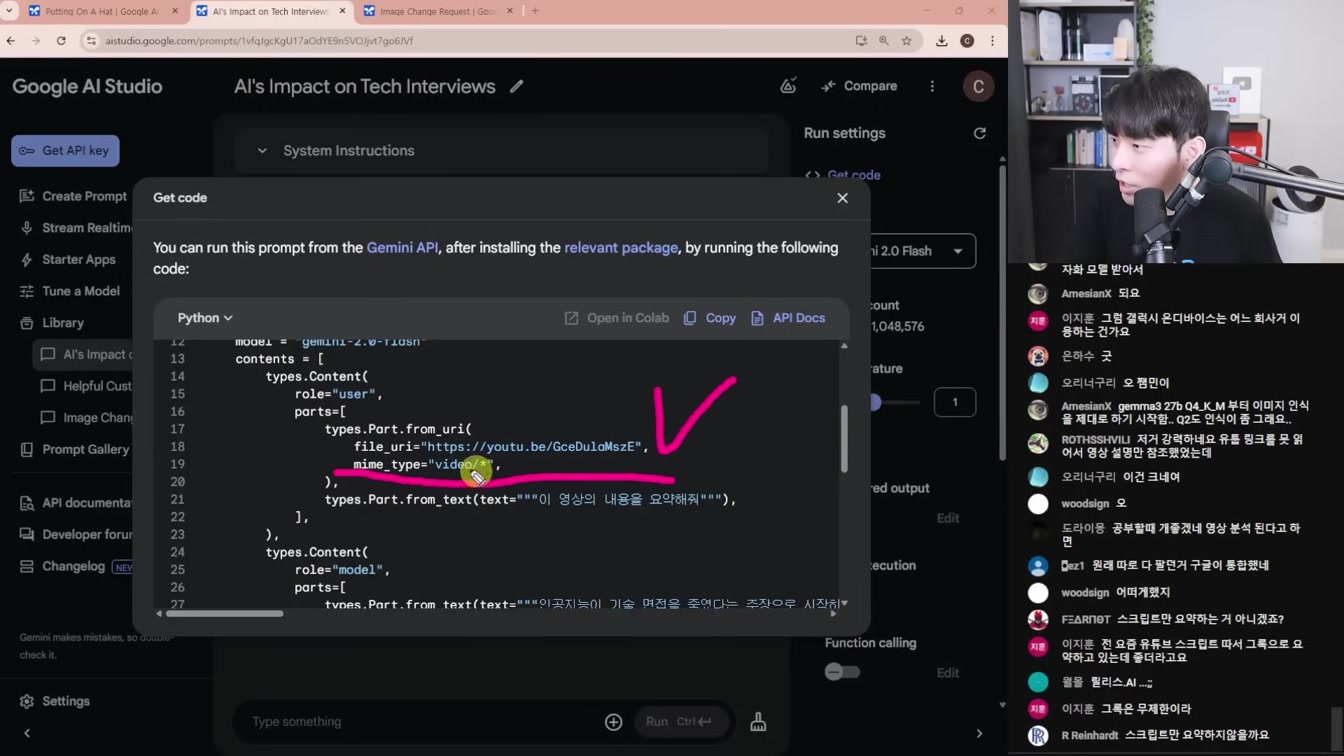This screenshot has height=756, width=1344.
Task: Click the temperature value field
Action: (x=954, y=402)
